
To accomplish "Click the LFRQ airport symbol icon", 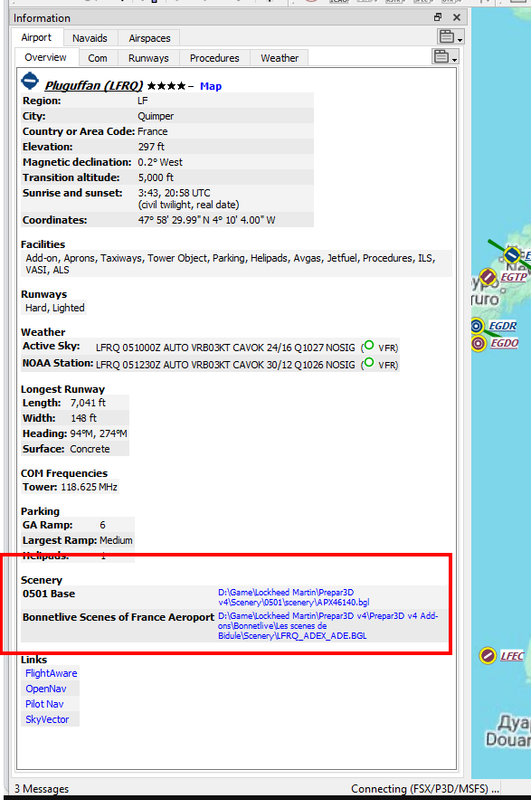I will [30, 81].
